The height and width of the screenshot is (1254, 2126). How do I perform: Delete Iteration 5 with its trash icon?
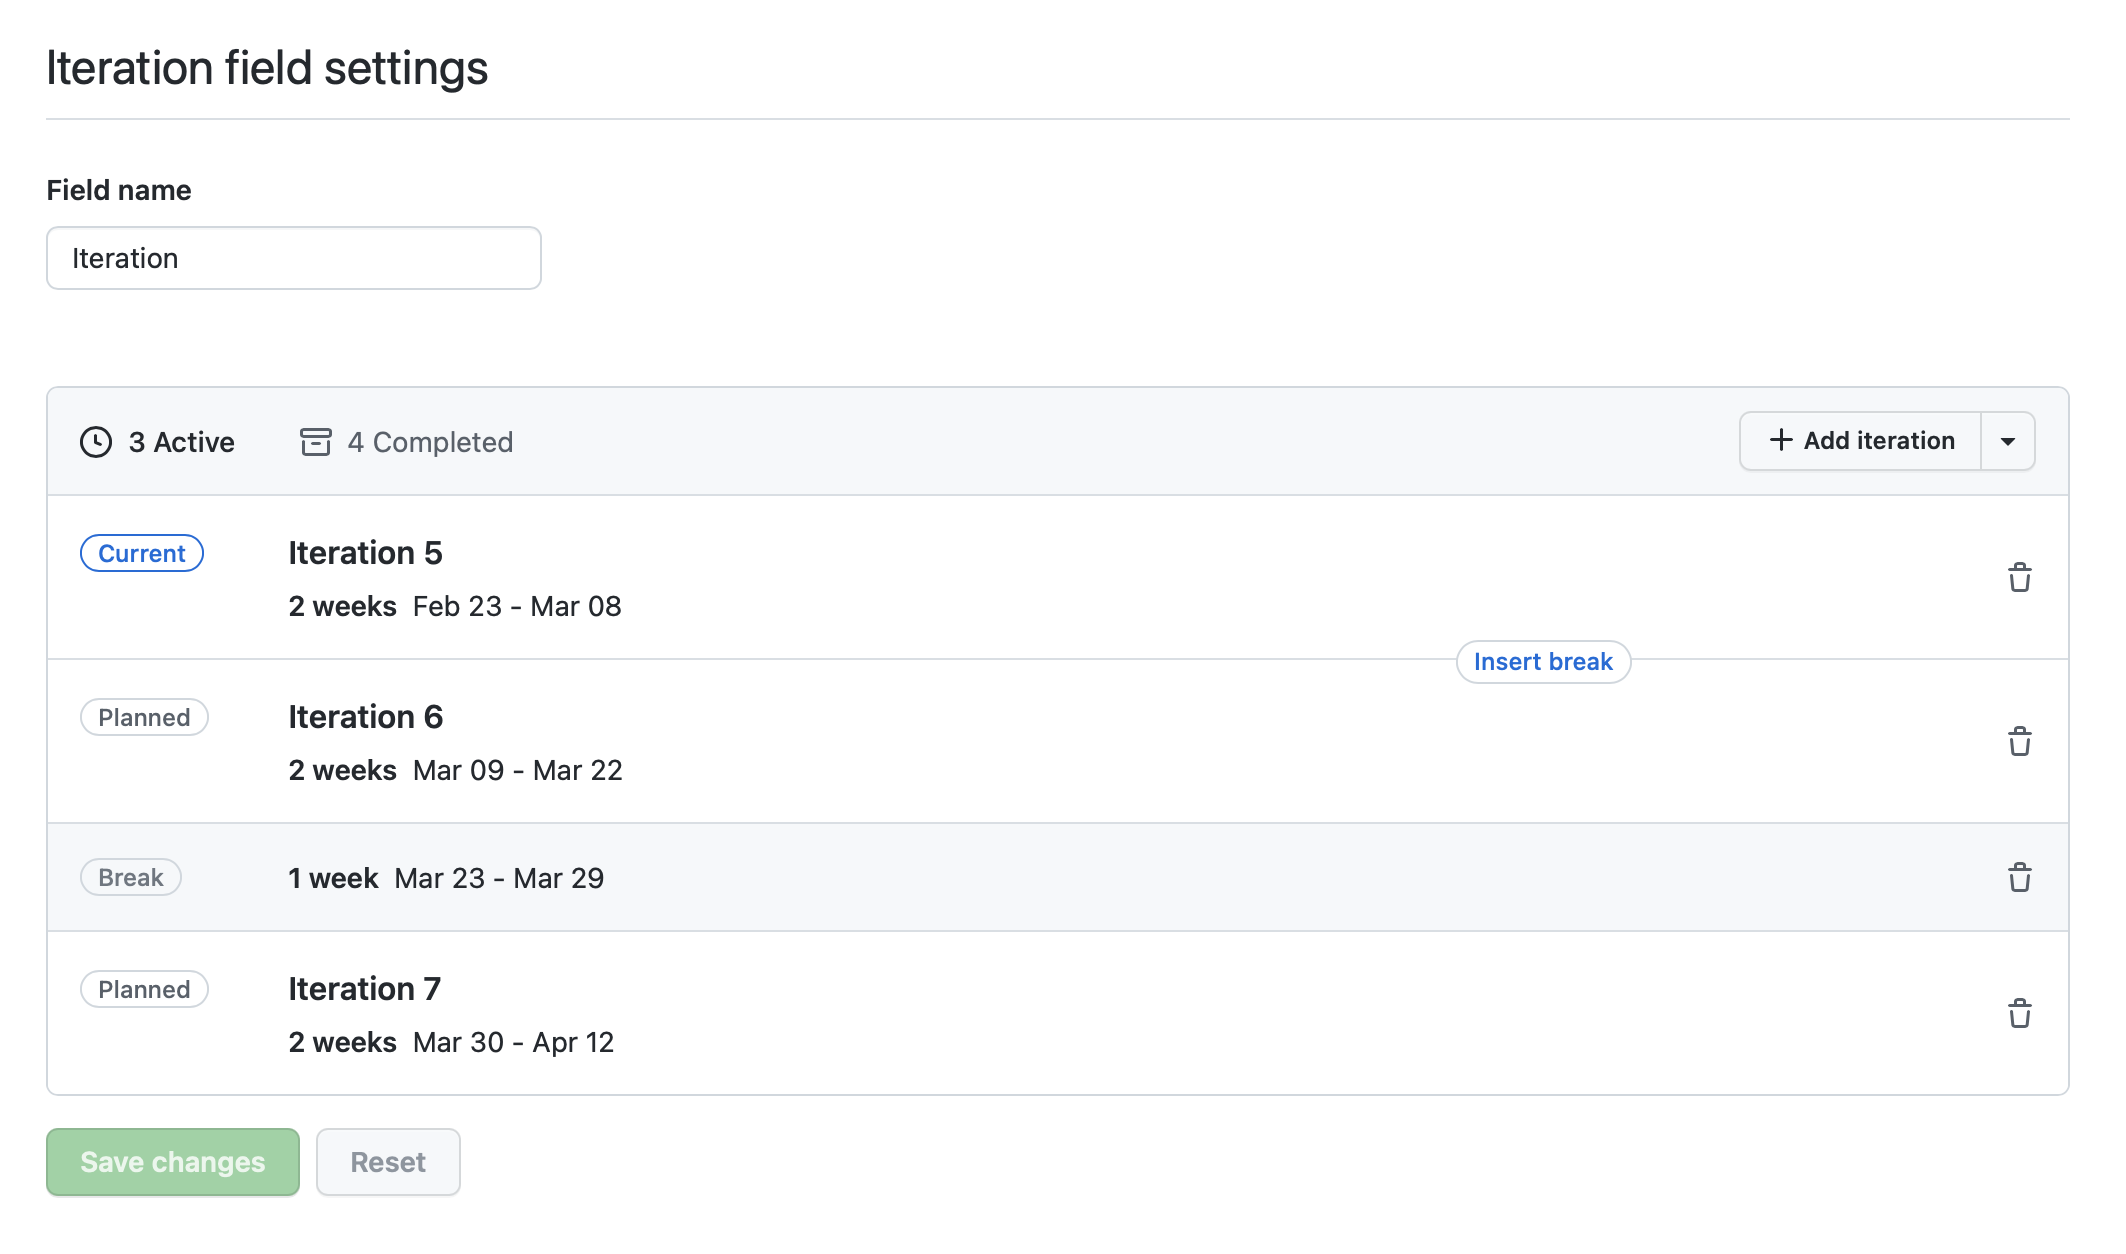2019,577
